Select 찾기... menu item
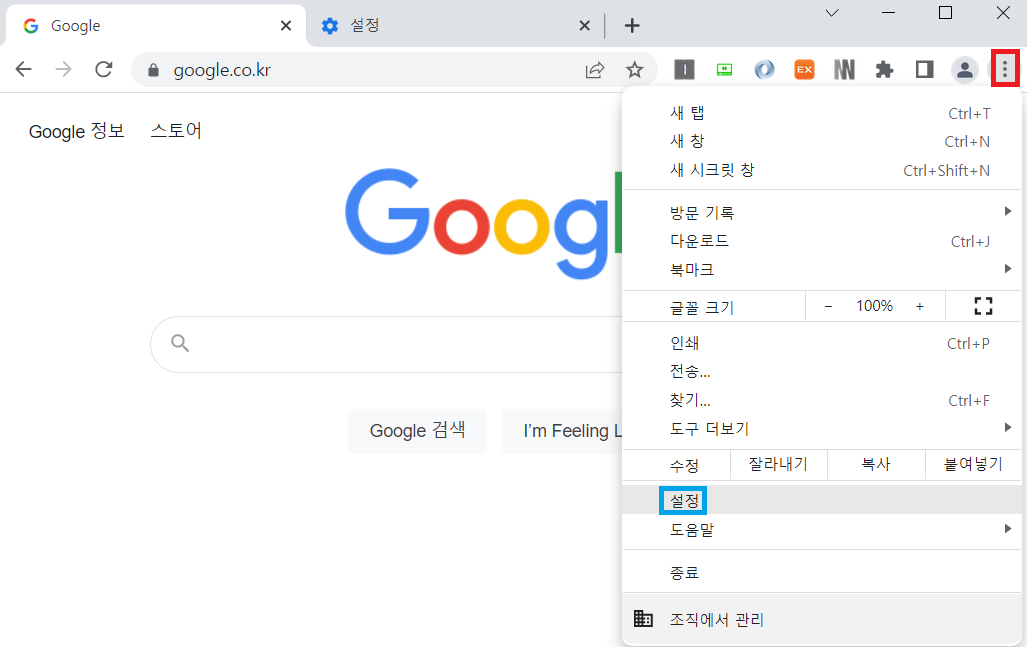 coord(822,400)
